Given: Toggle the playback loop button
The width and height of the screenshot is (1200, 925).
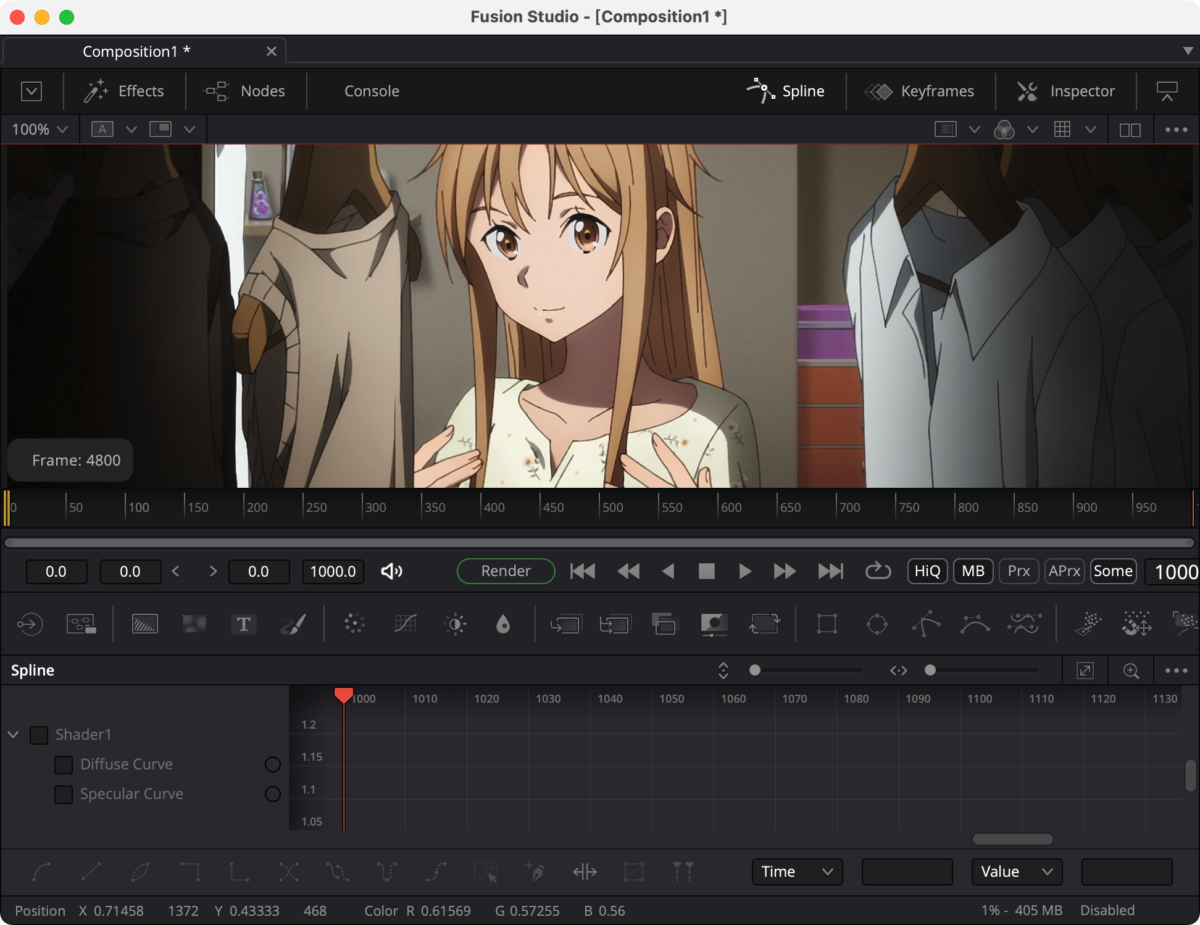Looking at the screenshot, I should pyautogui.click(x=878, y=571).
